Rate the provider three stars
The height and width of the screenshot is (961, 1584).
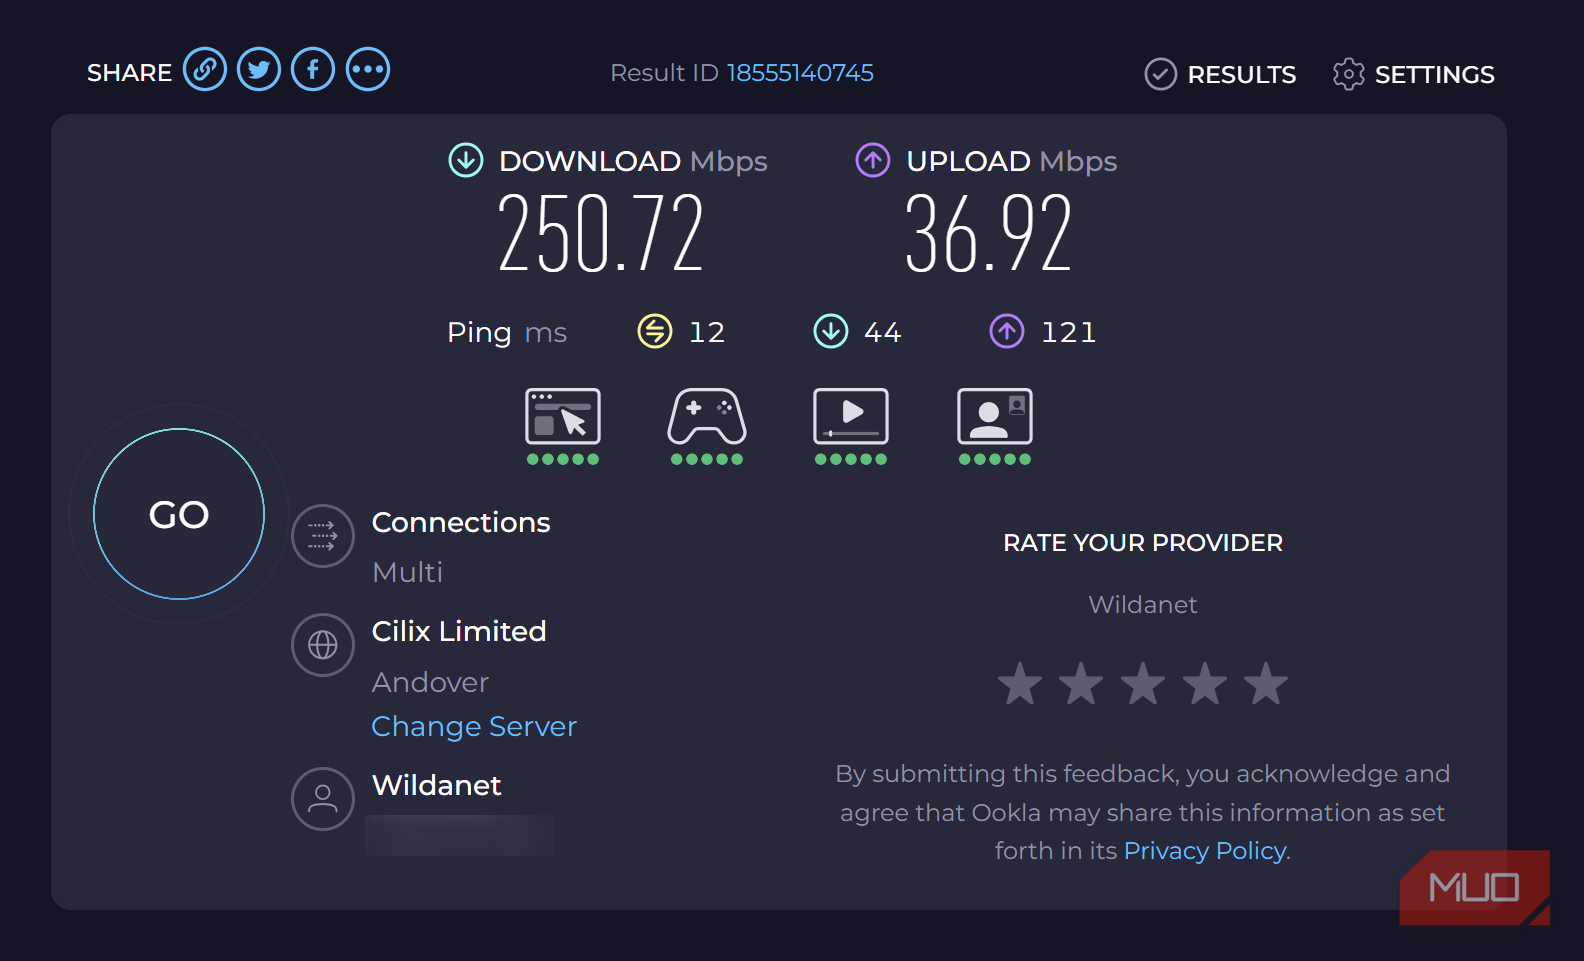point(1143,684)
